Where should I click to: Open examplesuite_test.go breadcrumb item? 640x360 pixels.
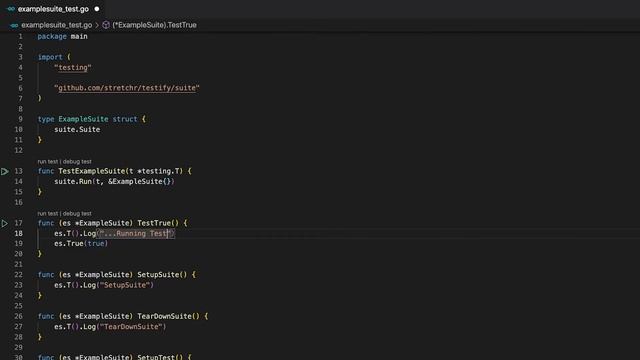pyautogui.click(x=57, y=25)
